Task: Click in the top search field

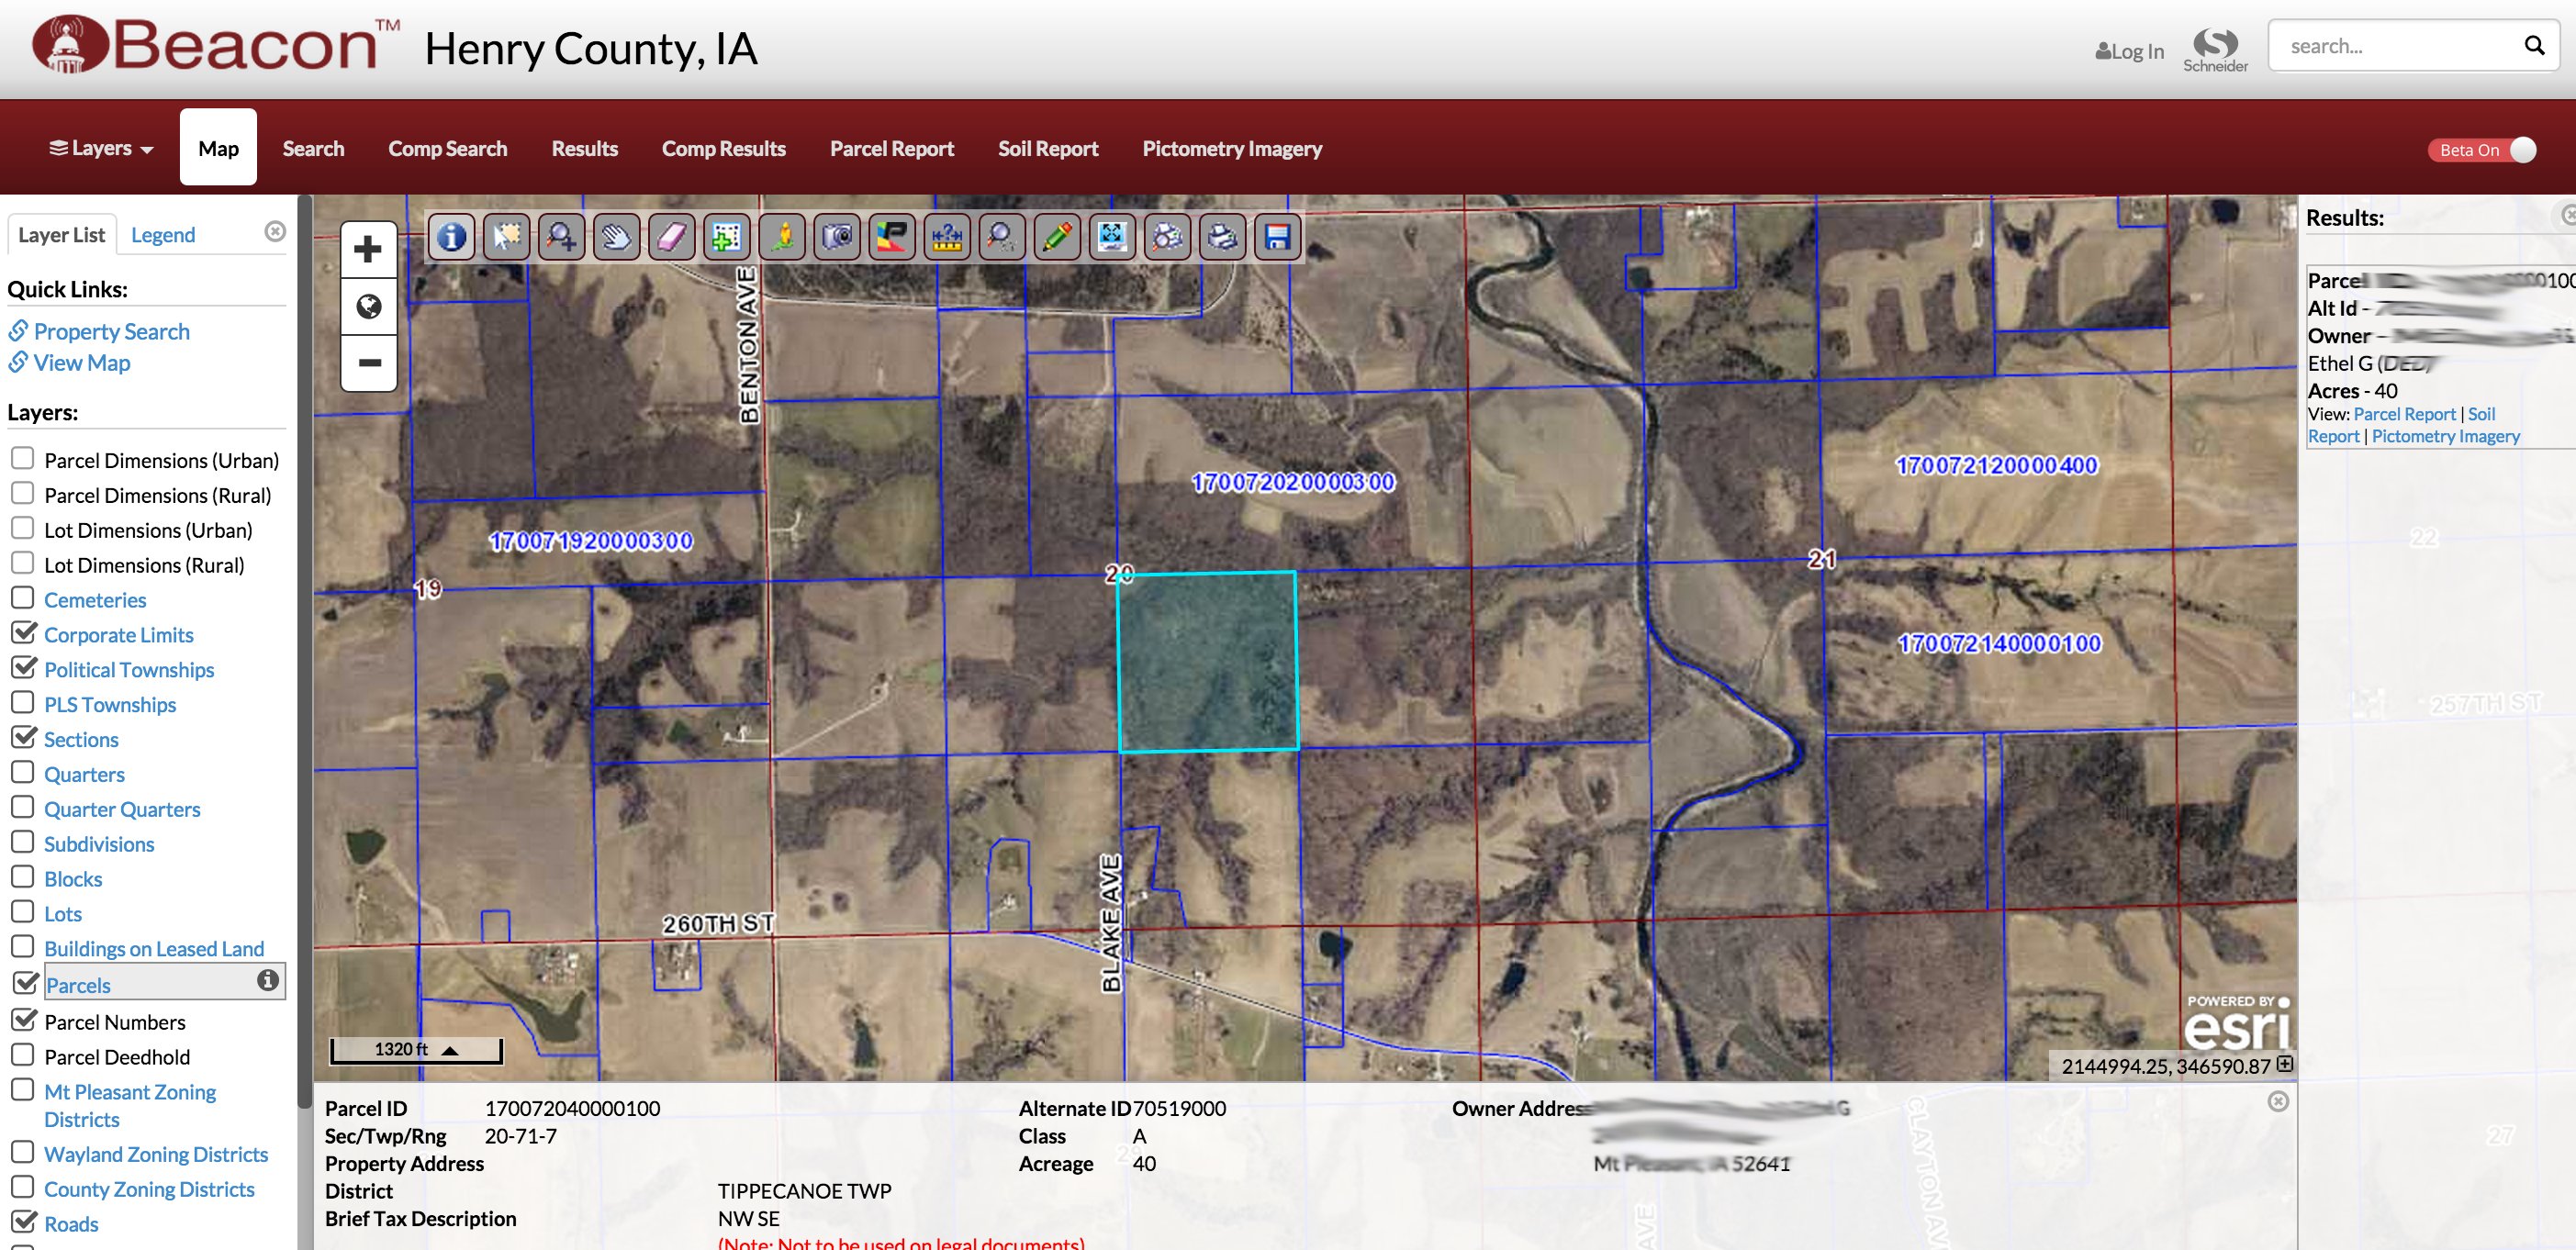Action: (x=2400, y=46)
